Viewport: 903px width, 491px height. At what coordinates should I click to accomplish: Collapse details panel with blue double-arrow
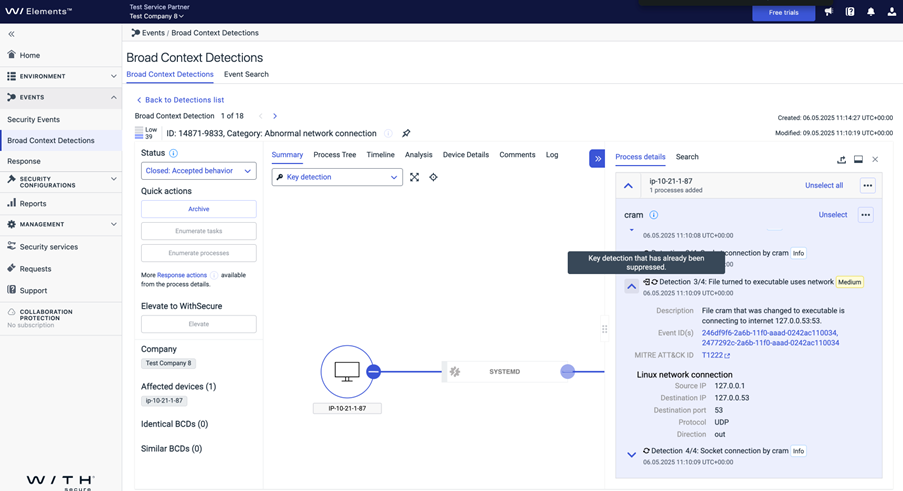[597, 158]
